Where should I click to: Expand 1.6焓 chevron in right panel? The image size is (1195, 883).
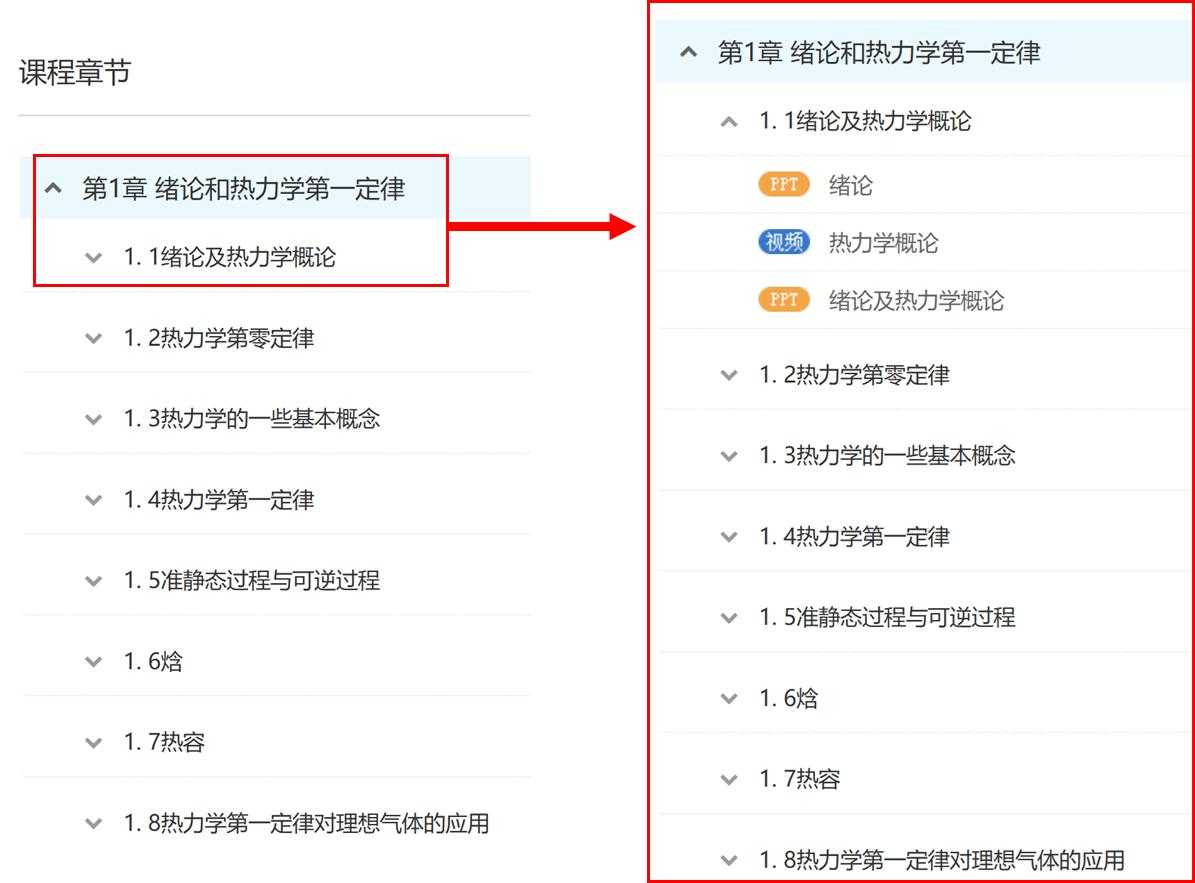point(729,698)
